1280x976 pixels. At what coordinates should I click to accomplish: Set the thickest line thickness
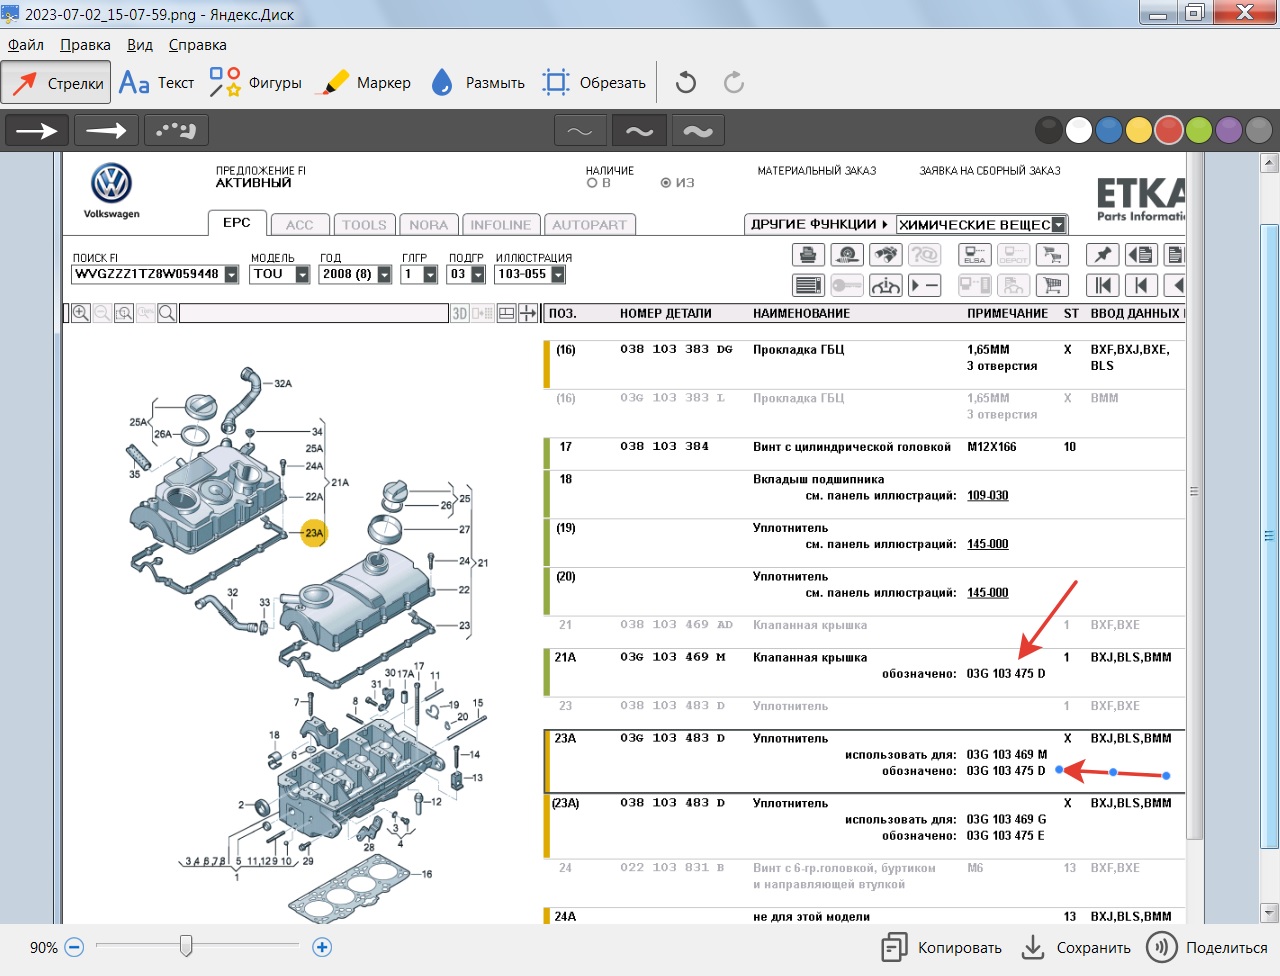pos(698,131)
